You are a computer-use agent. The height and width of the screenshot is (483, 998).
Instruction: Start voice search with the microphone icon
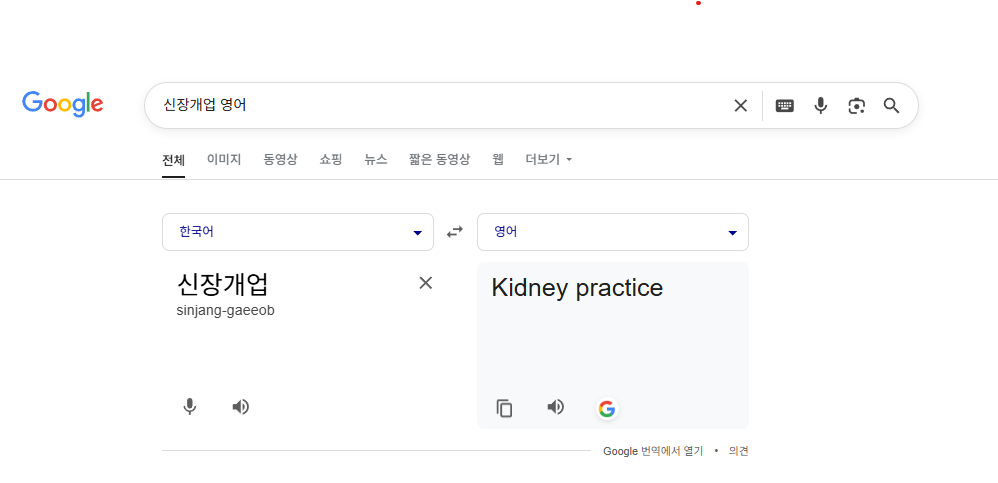click(821, 106)
